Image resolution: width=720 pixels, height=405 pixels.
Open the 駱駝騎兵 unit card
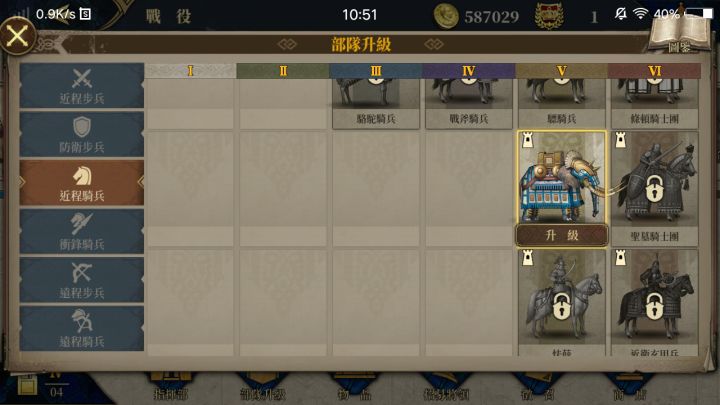(376, 104)
